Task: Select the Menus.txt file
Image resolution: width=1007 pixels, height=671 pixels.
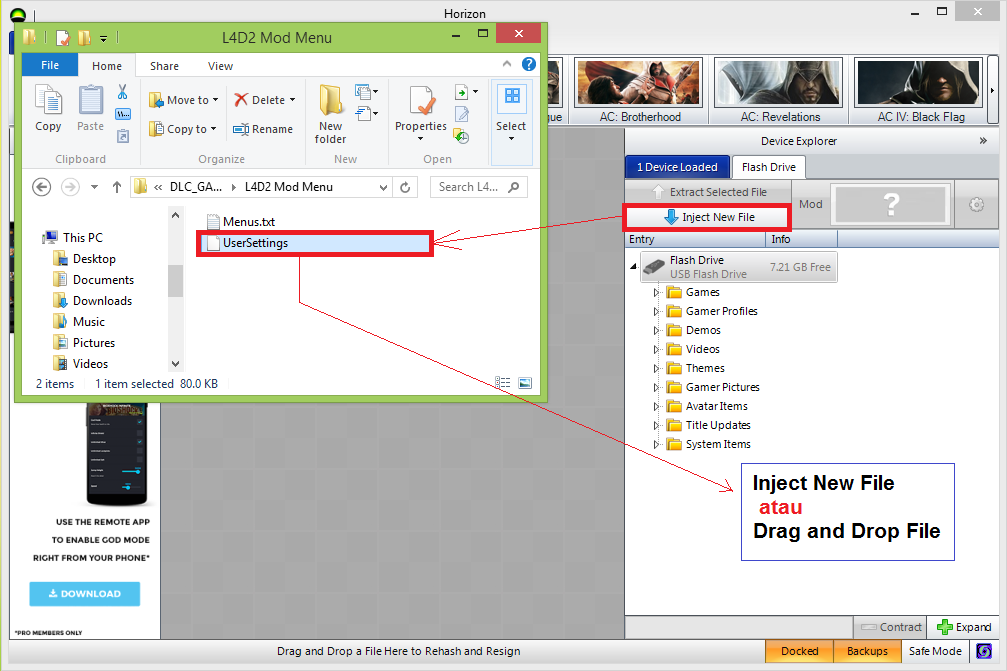Action: (x=241, y=222)
